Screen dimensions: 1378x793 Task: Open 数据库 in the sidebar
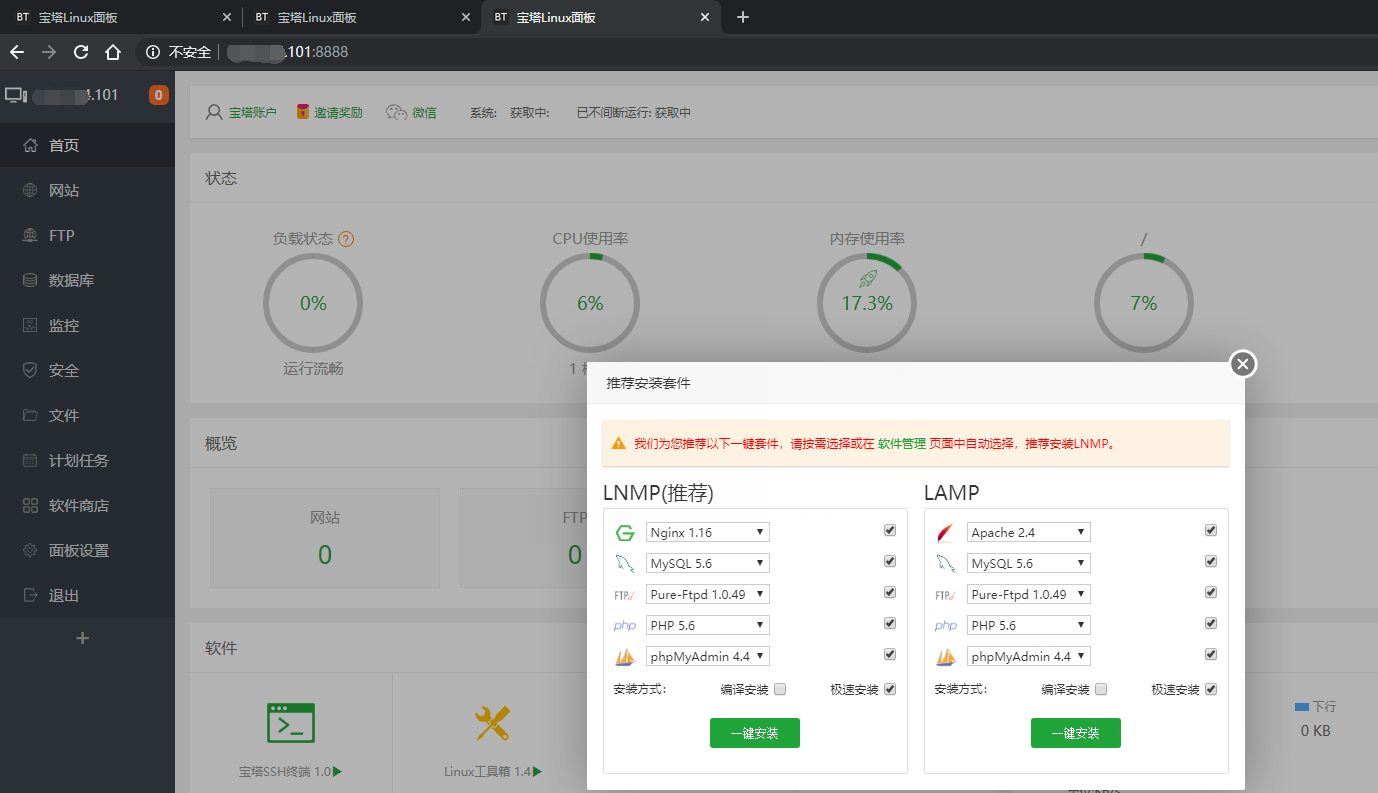pos(87,281)
